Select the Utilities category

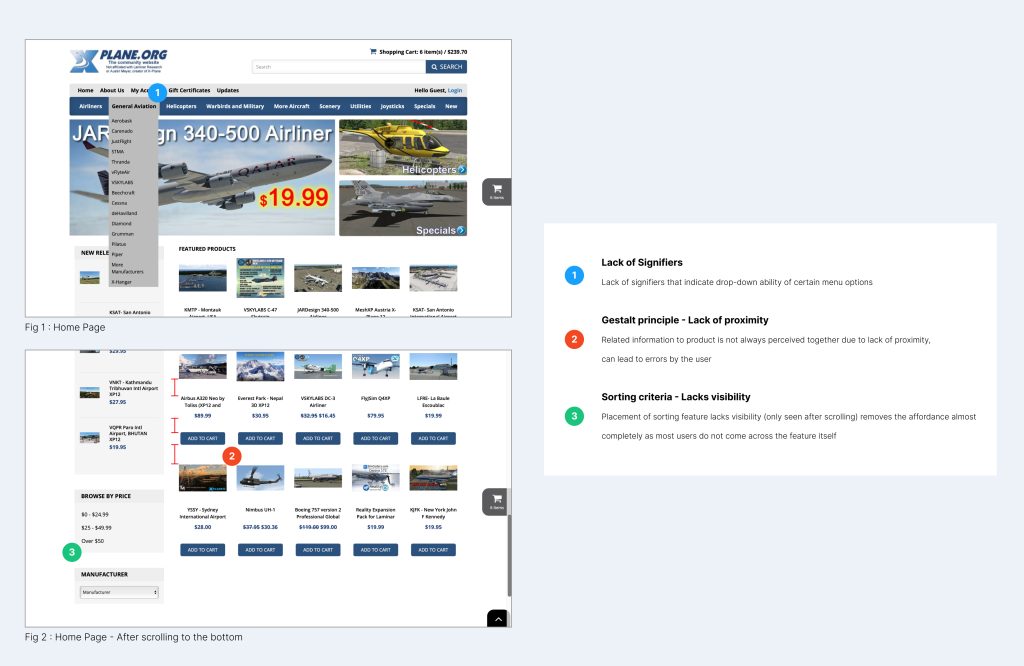[360, 106]
